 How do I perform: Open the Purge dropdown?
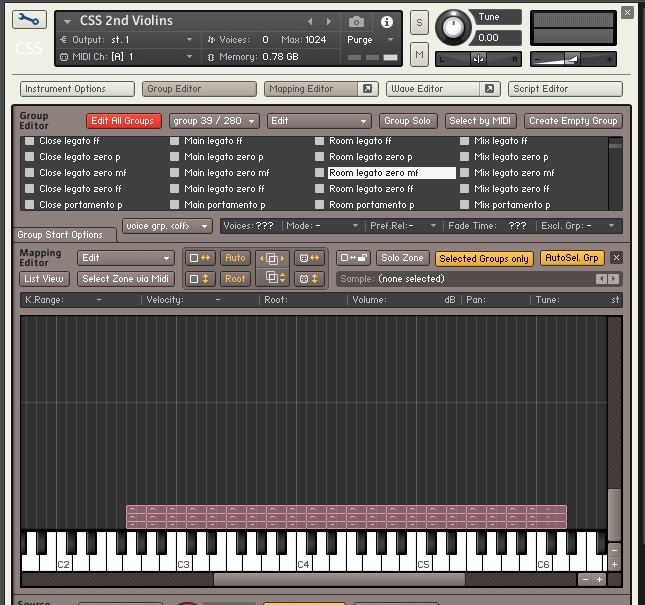point(370,40)
